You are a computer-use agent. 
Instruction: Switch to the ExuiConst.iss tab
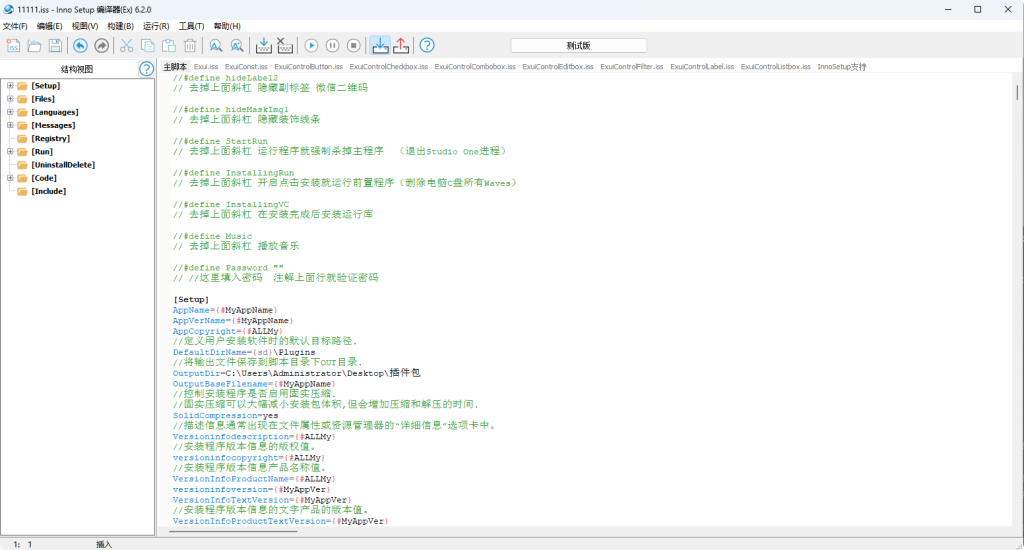[x=246, y=67]
